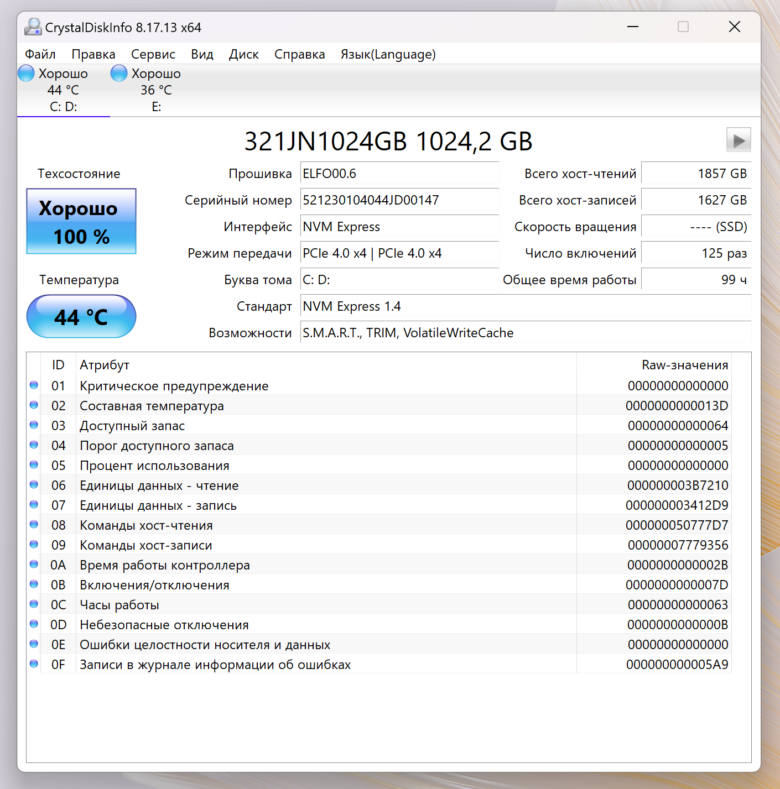Select row 09 Команды хост-записи
780x789 pixels.
(379, 545)
